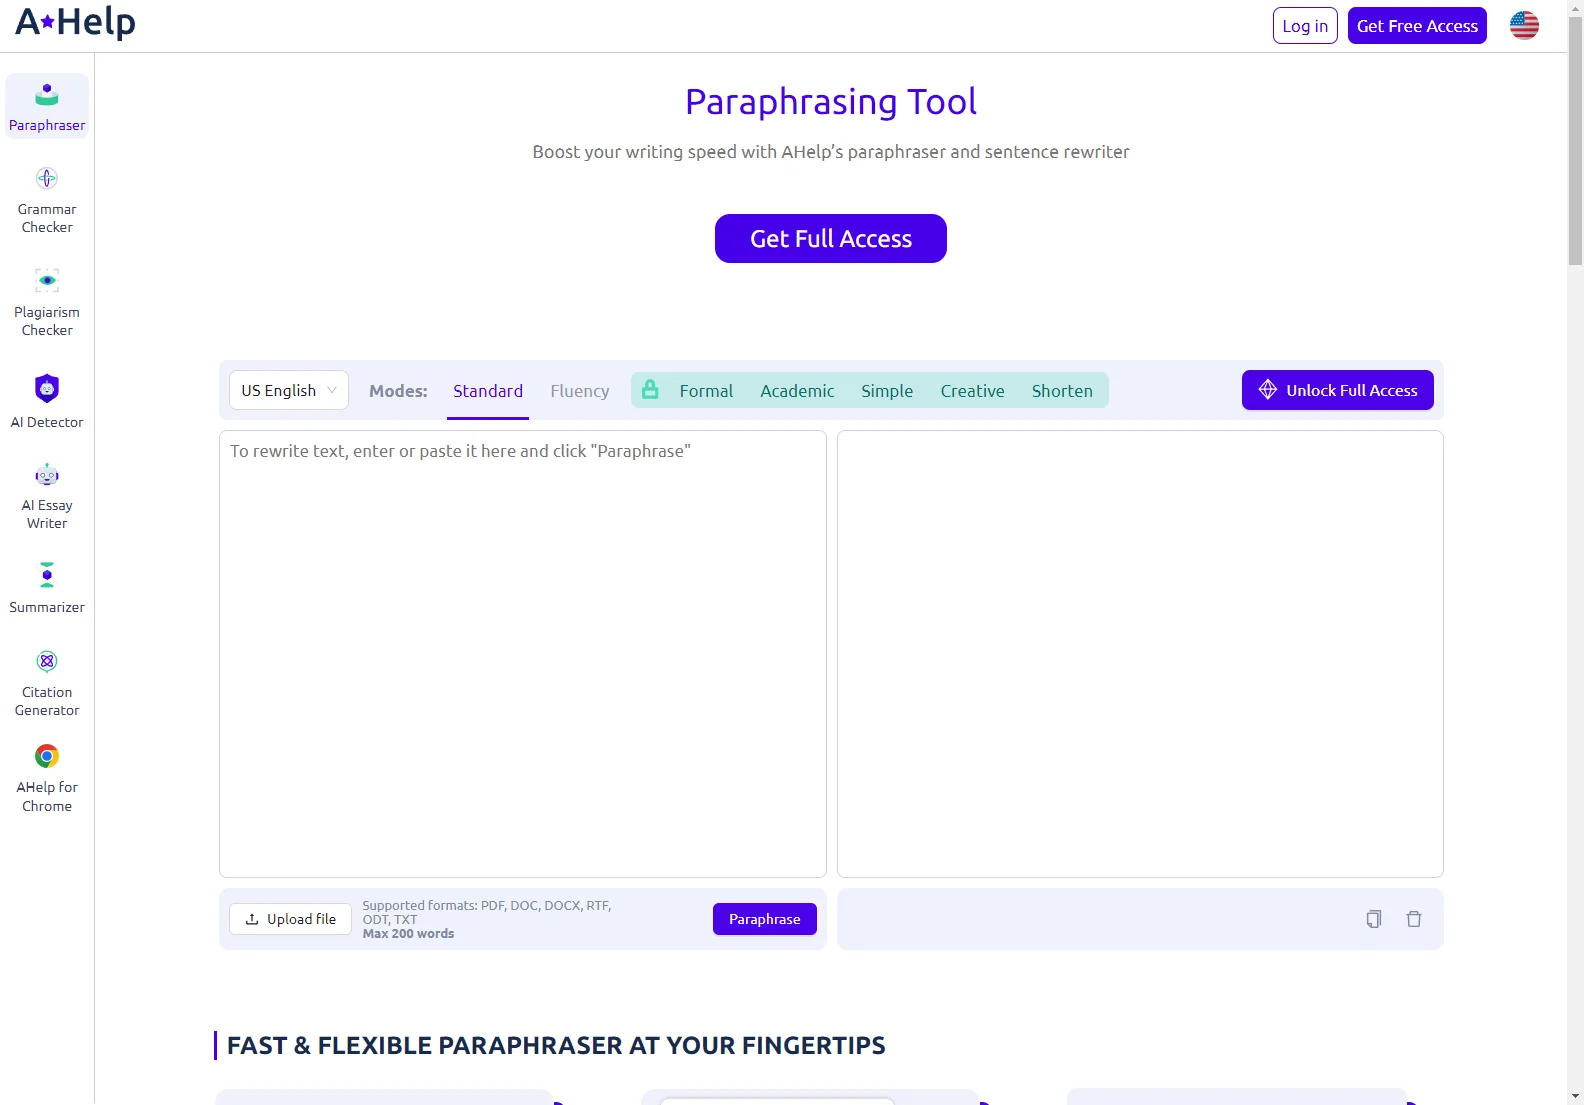Open the AI Essay Writer robot icon

pyautogui.click(x=47, y=475)
